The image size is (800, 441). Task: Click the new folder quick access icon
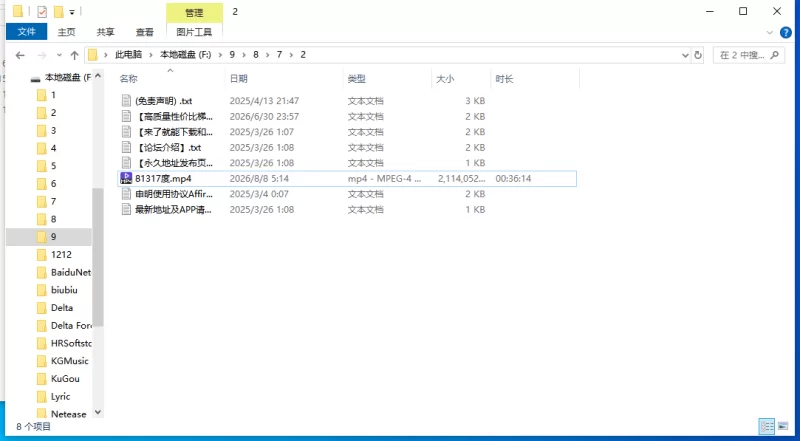tap(59, 11)
